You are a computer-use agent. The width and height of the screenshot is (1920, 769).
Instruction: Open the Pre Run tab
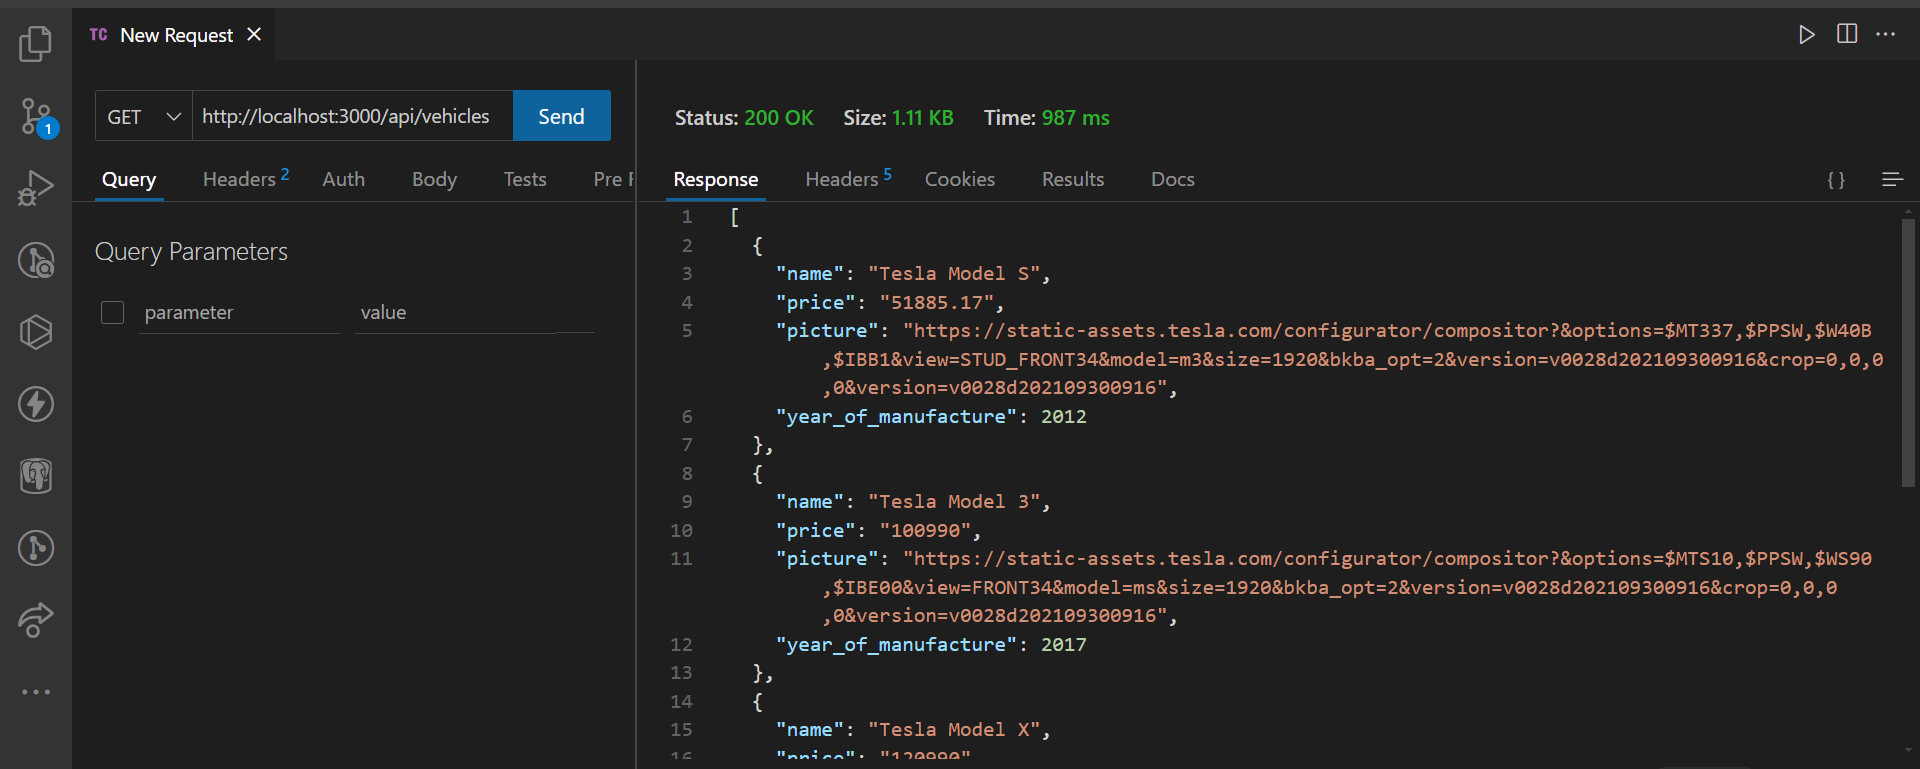613,179
